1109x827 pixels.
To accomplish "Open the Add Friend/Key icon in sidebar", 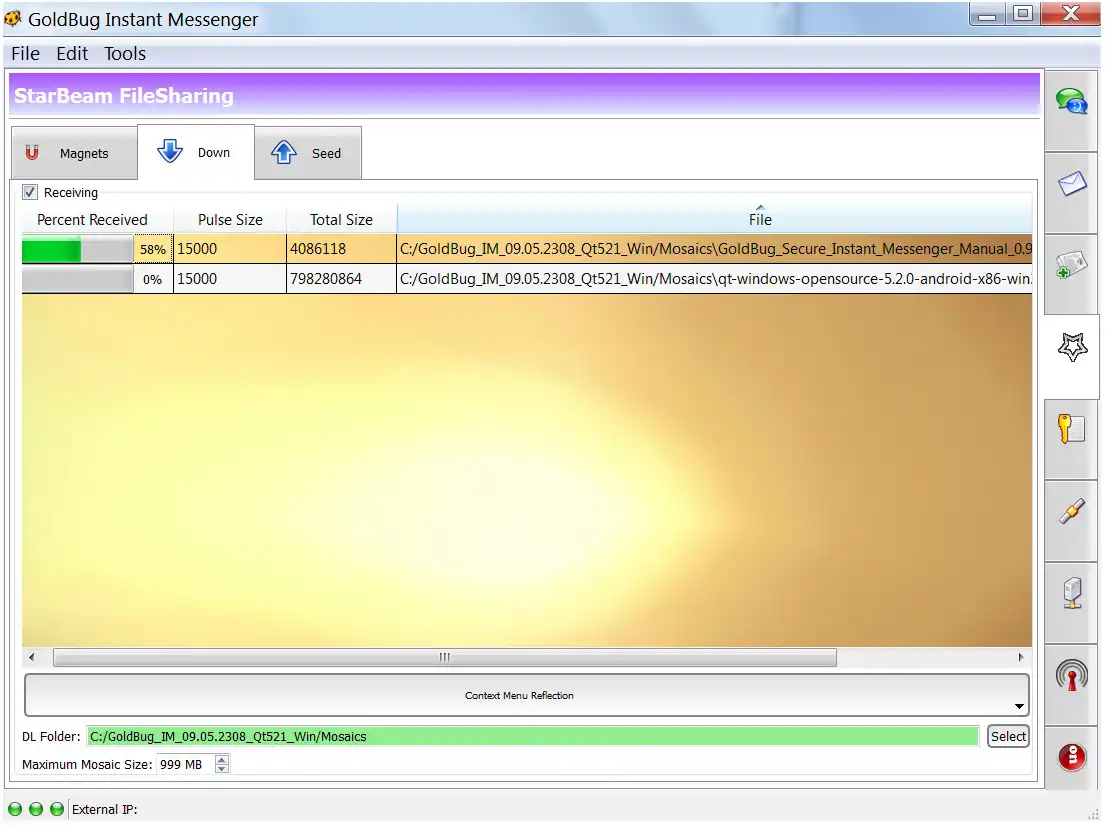I will [1072, 265].
